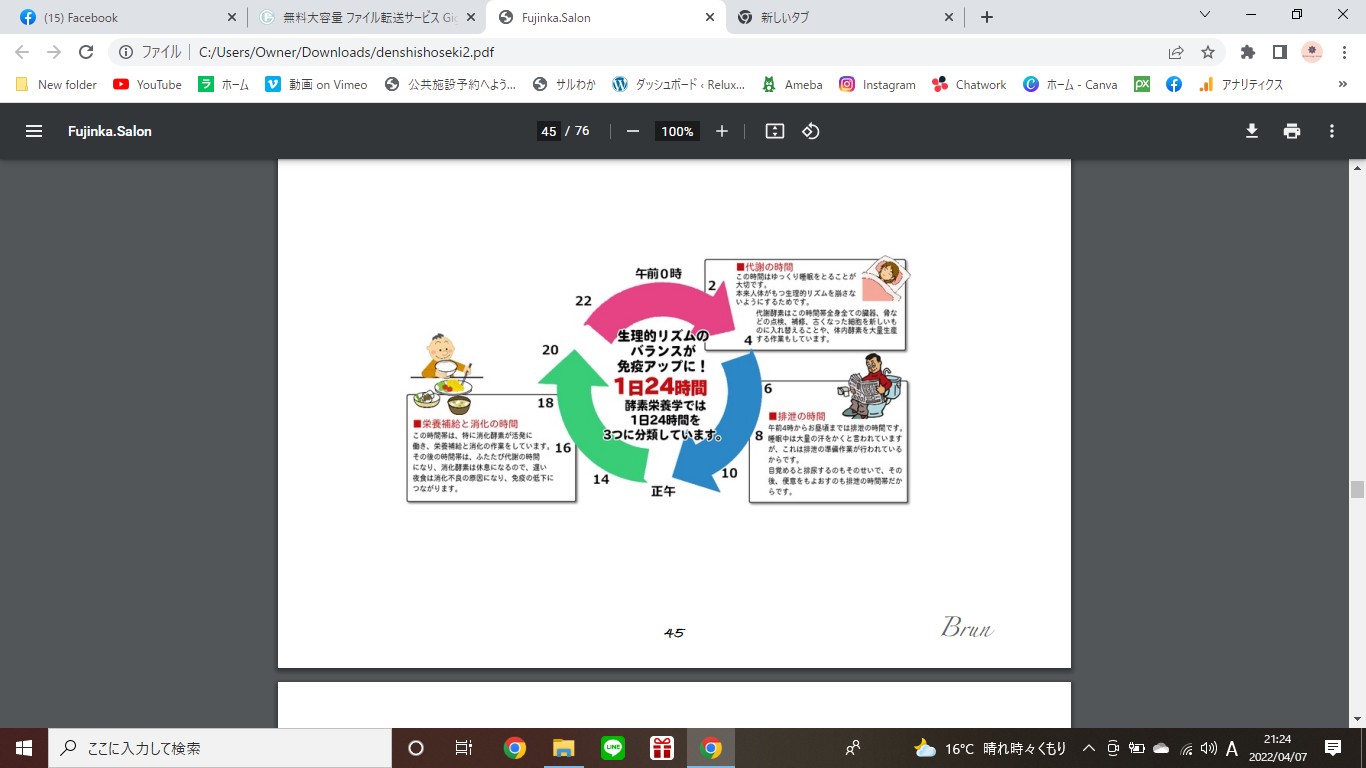Open the ダッシュボード Relux bookmark

point(679,85)
